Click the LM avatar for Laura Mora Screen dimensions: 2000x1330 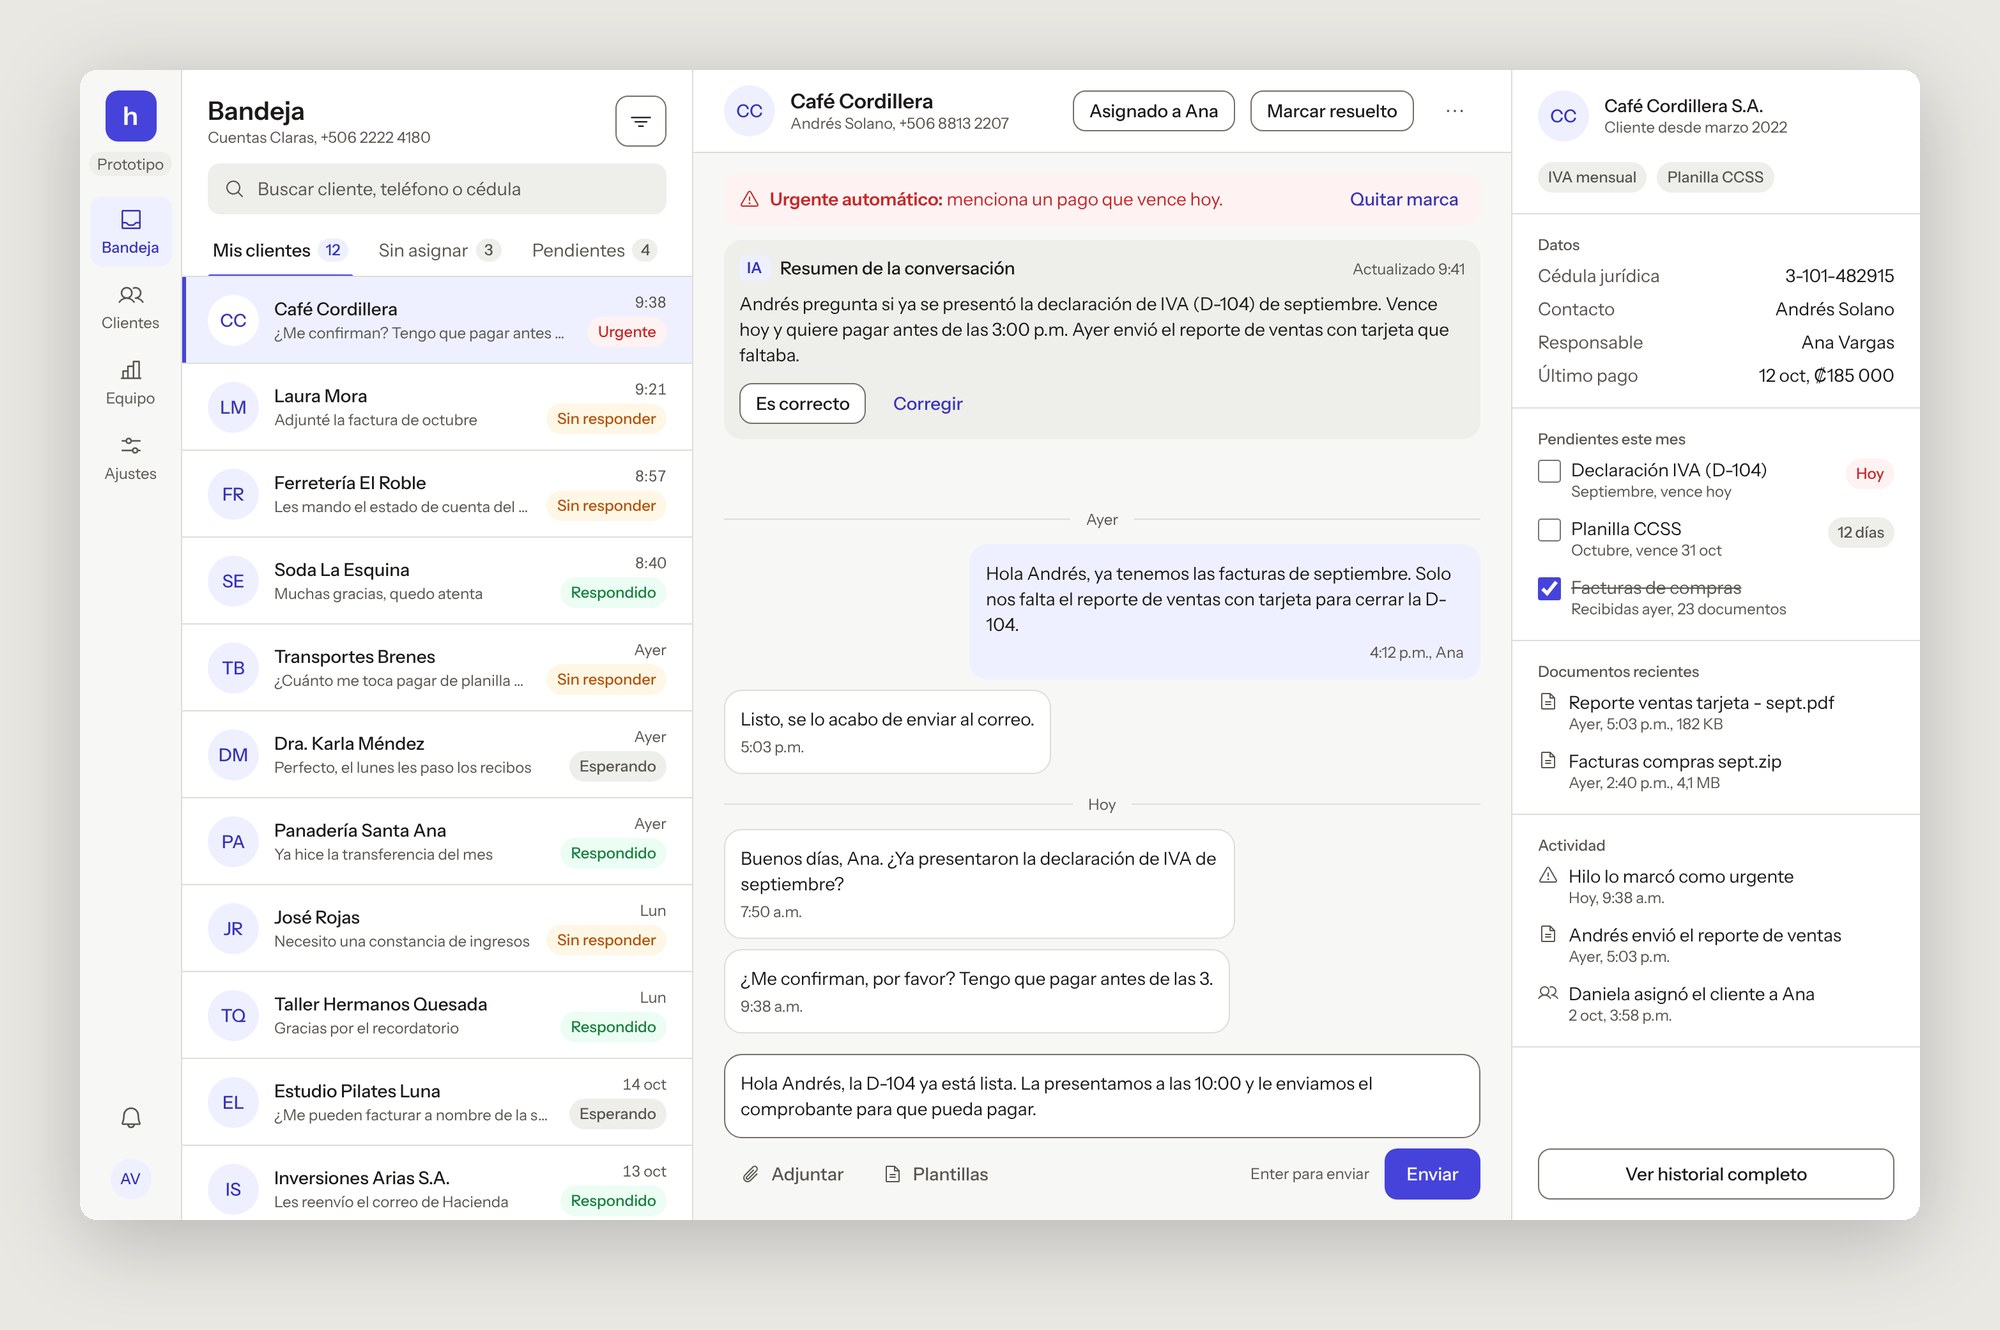233,407
